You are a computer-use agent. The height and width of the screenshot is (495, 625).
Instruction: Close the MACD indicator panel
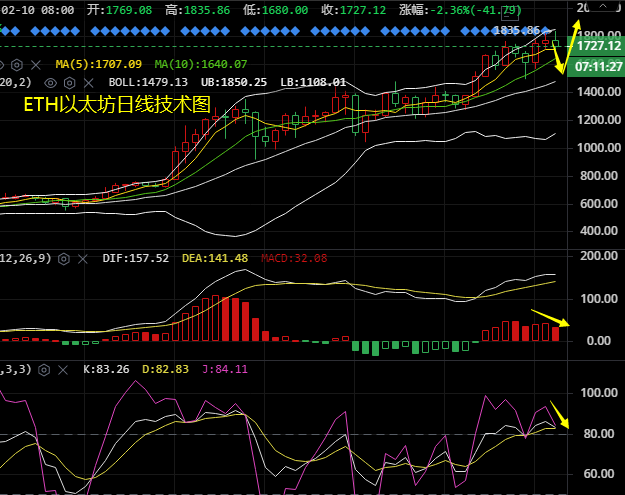click(x=83, y=258)
